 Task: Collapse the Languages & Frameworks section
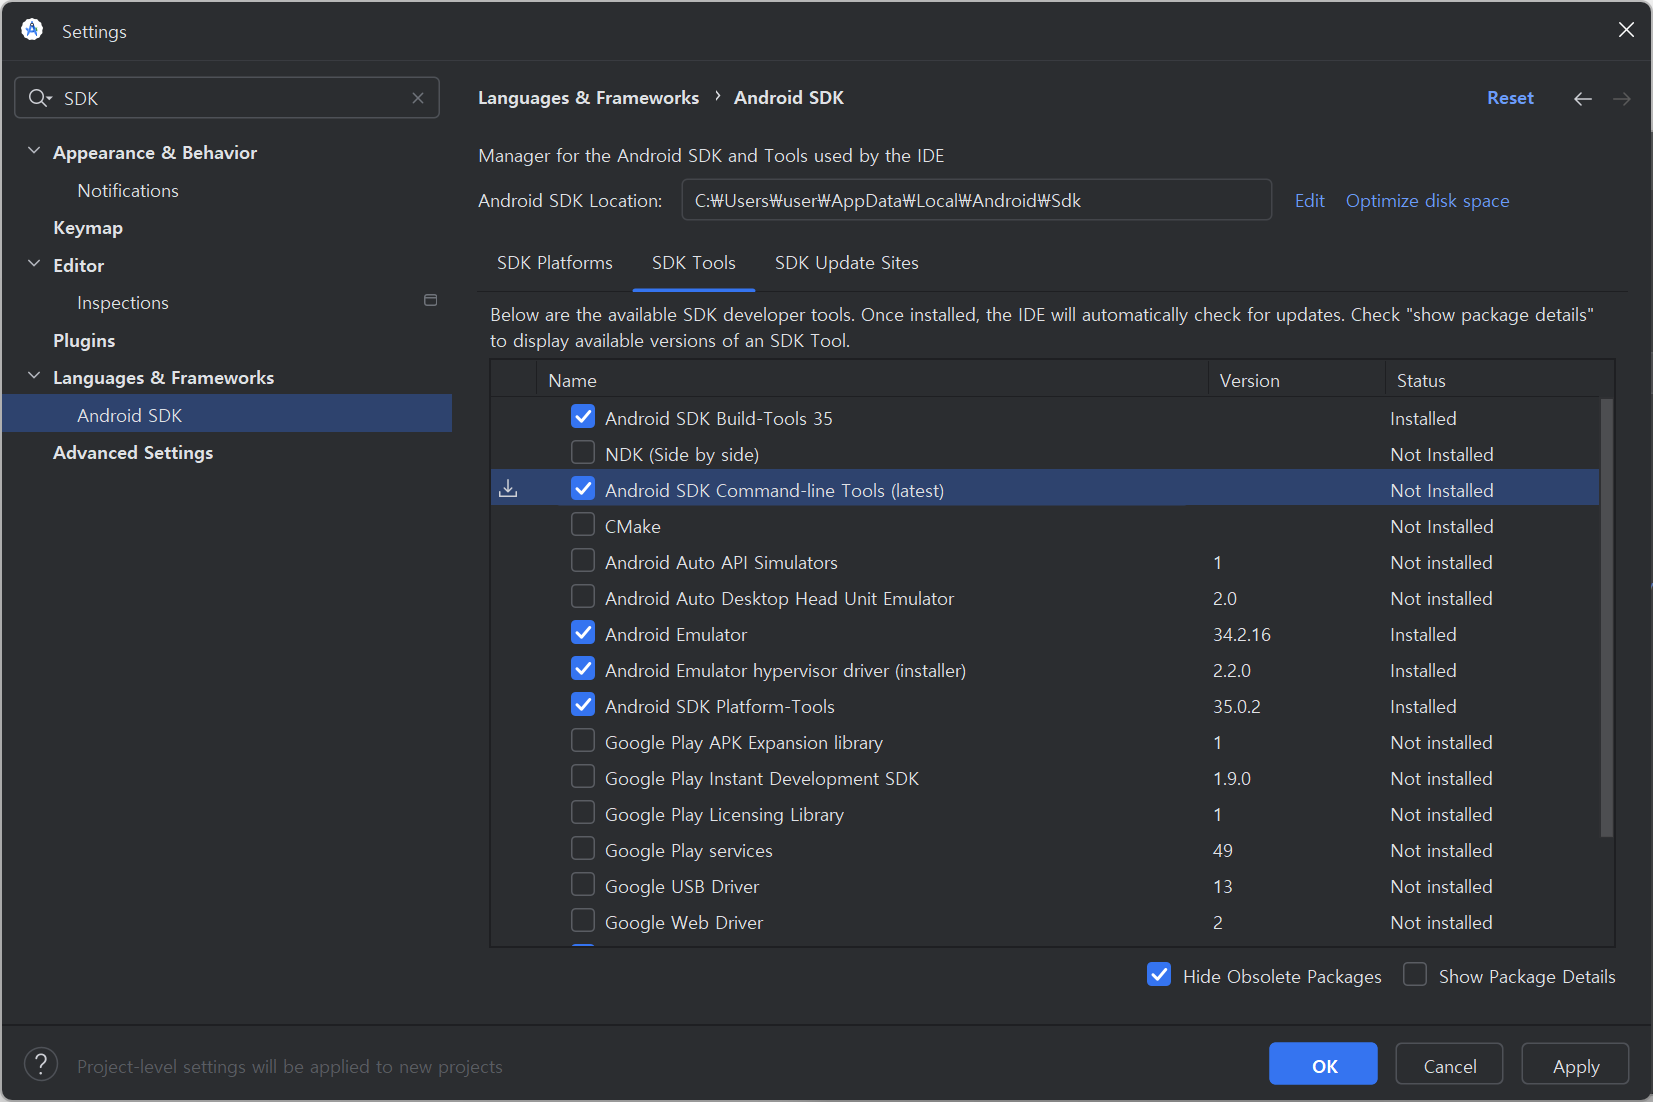pyautogui.click(x=34, y=376)
